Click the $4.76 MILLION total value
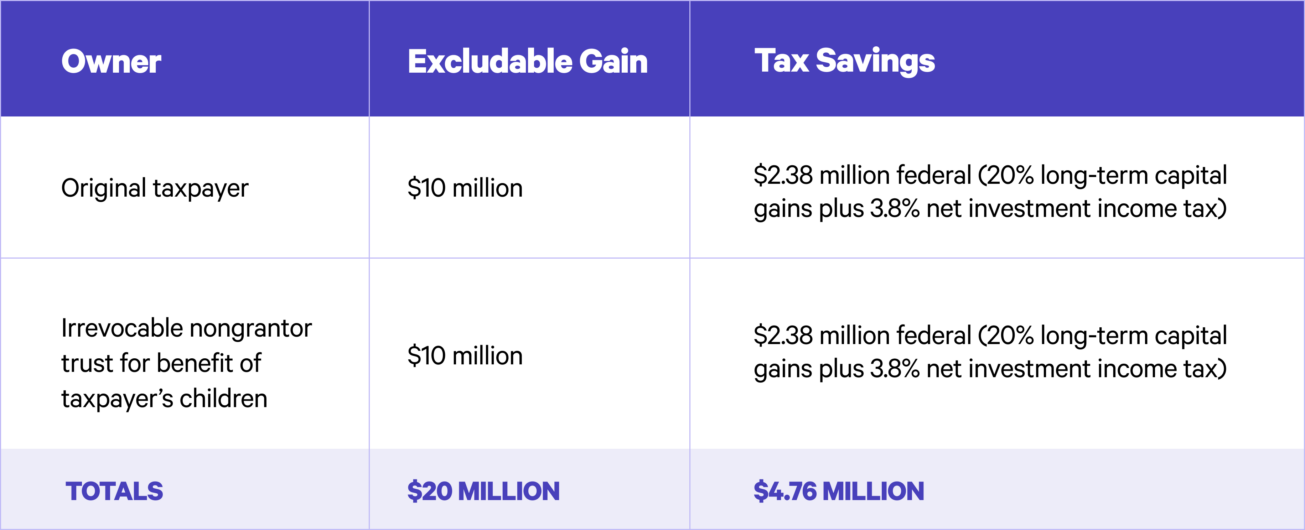This screenshot has width=1305, height=530. [x=839, y=491]
